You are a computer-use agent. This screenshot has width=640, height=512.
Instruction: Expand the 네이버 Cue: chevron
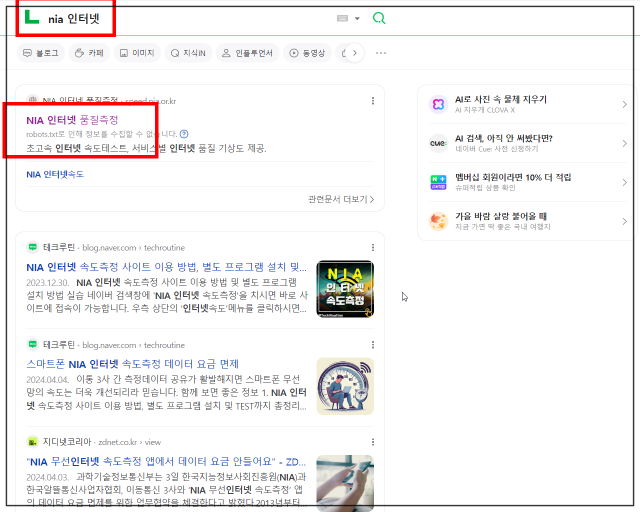624,143
